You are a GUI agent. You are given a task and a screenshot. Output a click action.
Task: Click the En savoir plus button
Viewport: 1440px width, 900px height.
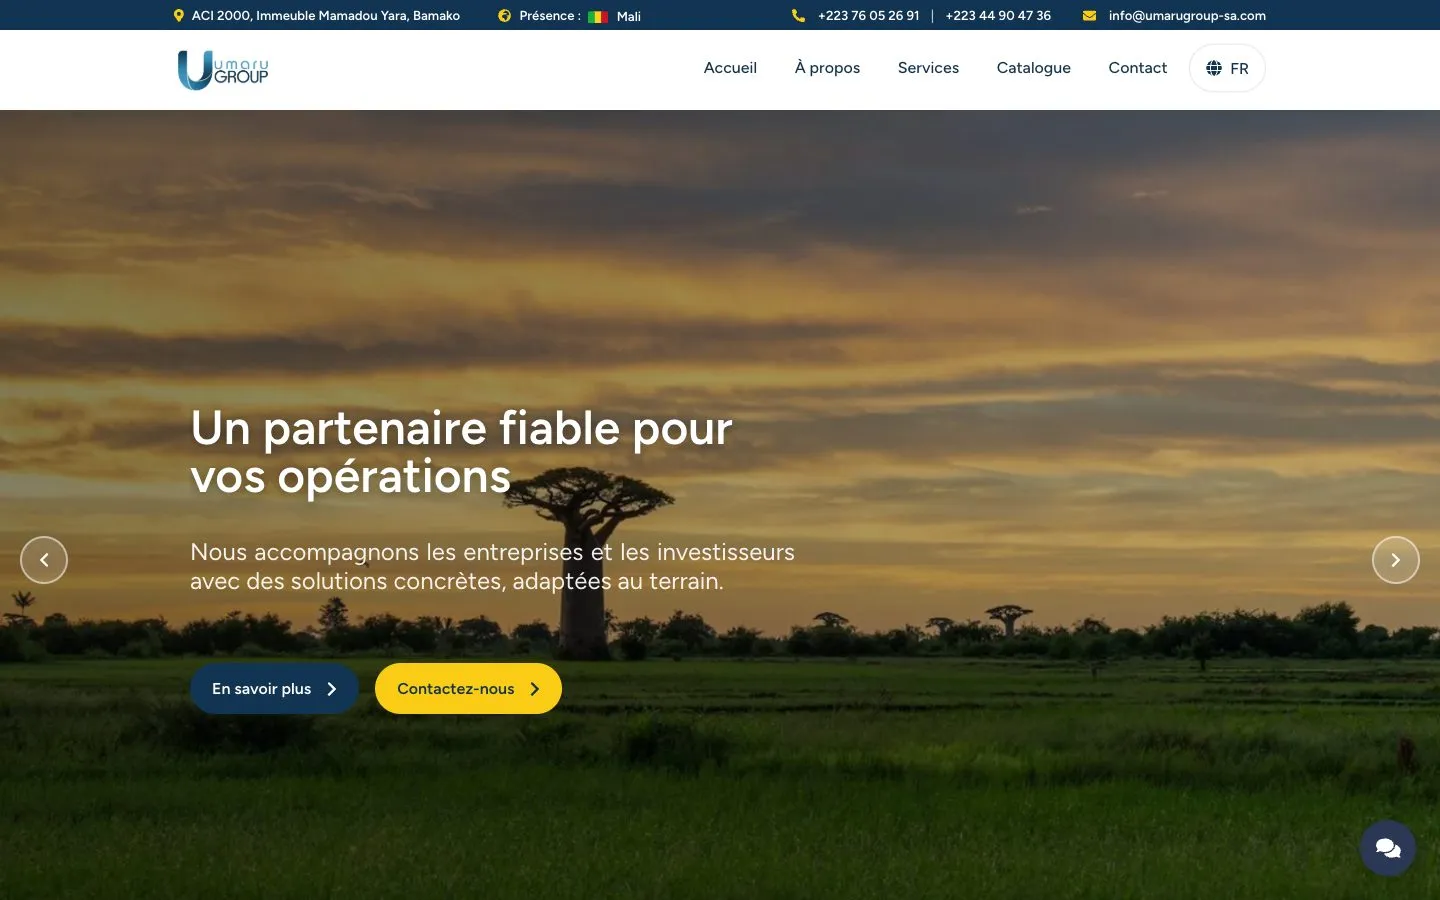pos(274,689)
